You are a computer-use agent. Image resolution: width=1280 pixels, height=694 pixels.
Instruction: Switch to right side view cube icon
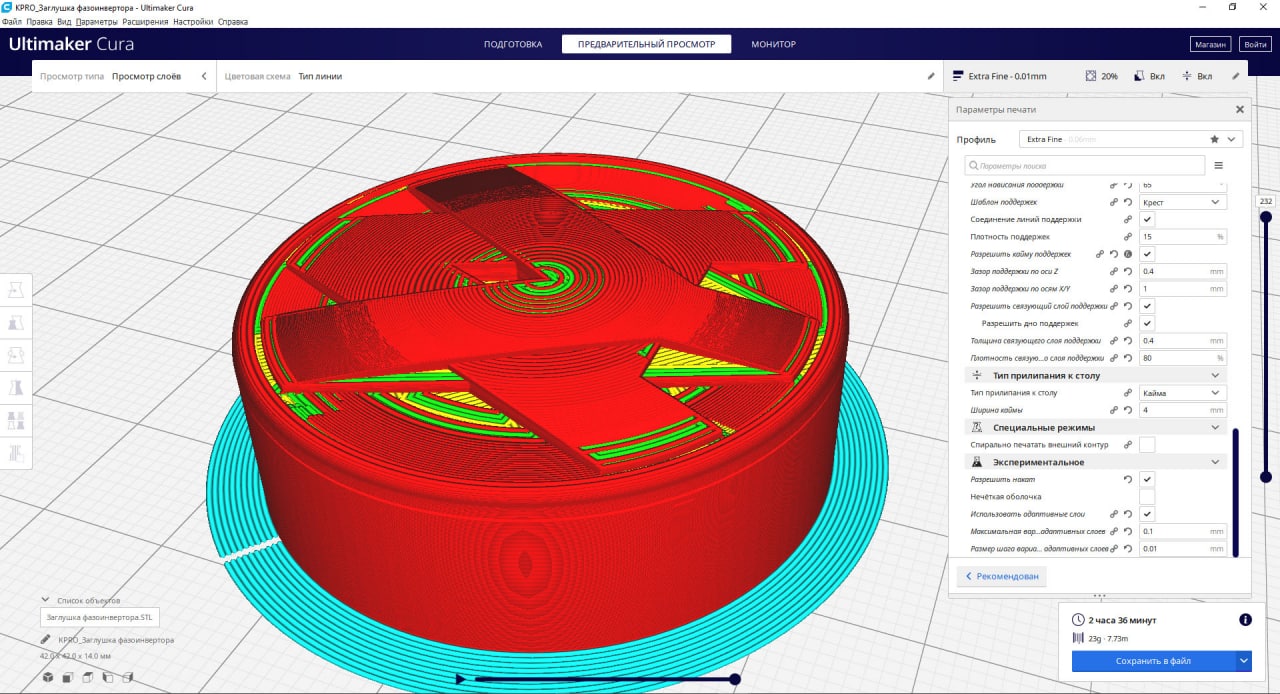127,678
